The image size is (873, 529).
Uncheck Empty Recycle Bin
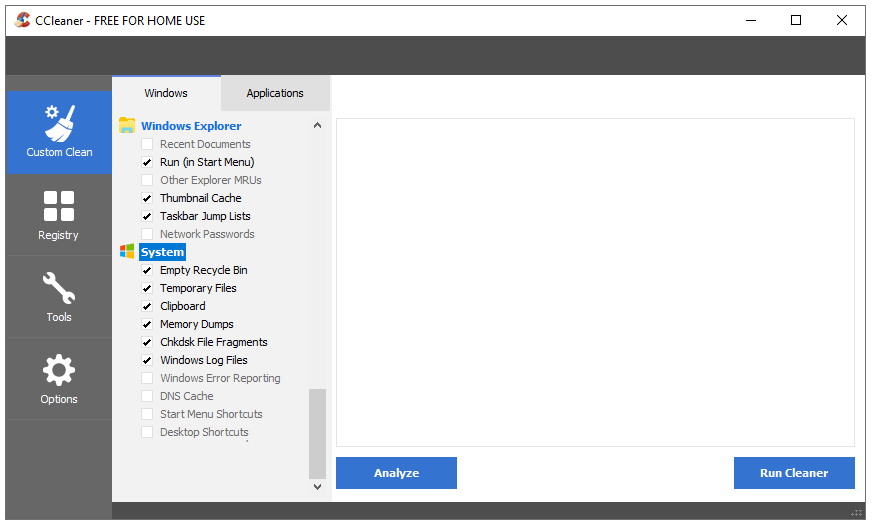147,270
